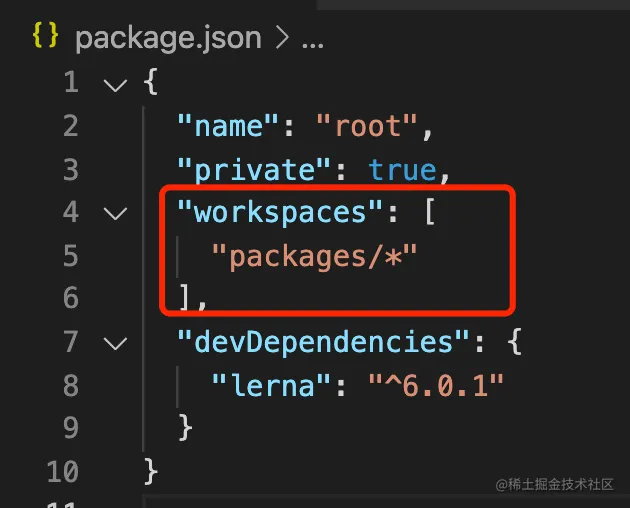The image size is (630, 508).
Task: Click the JSON braces file icon
Action: coord(45,35)
